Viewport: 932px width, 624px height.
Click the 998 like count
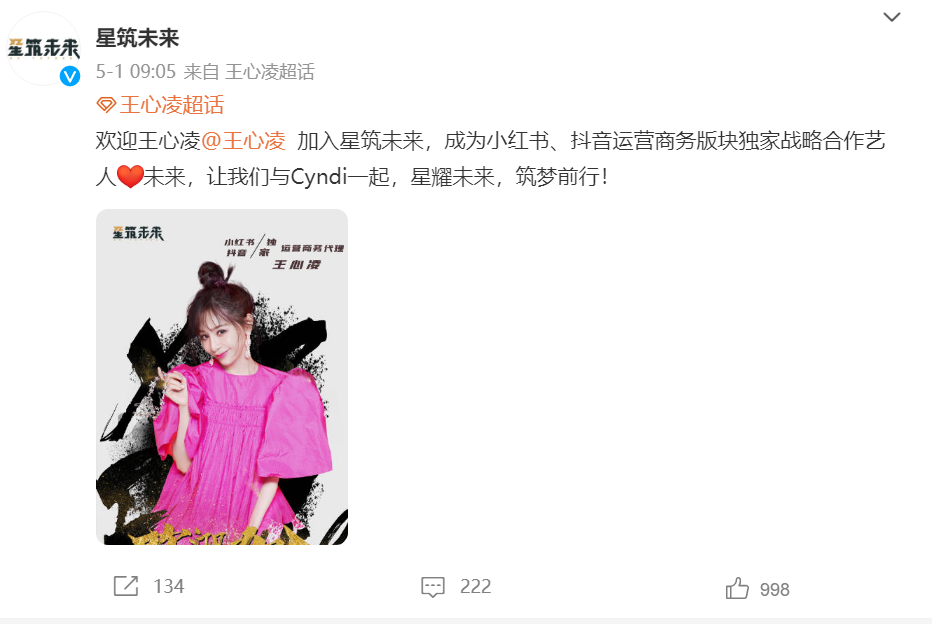coord(774,590)
